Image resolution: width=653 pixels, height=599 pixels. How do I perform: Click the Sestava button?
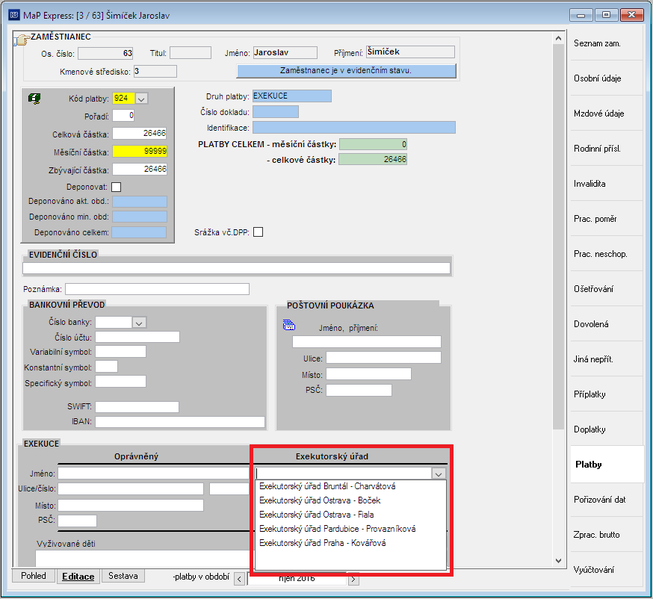point(123,576)
